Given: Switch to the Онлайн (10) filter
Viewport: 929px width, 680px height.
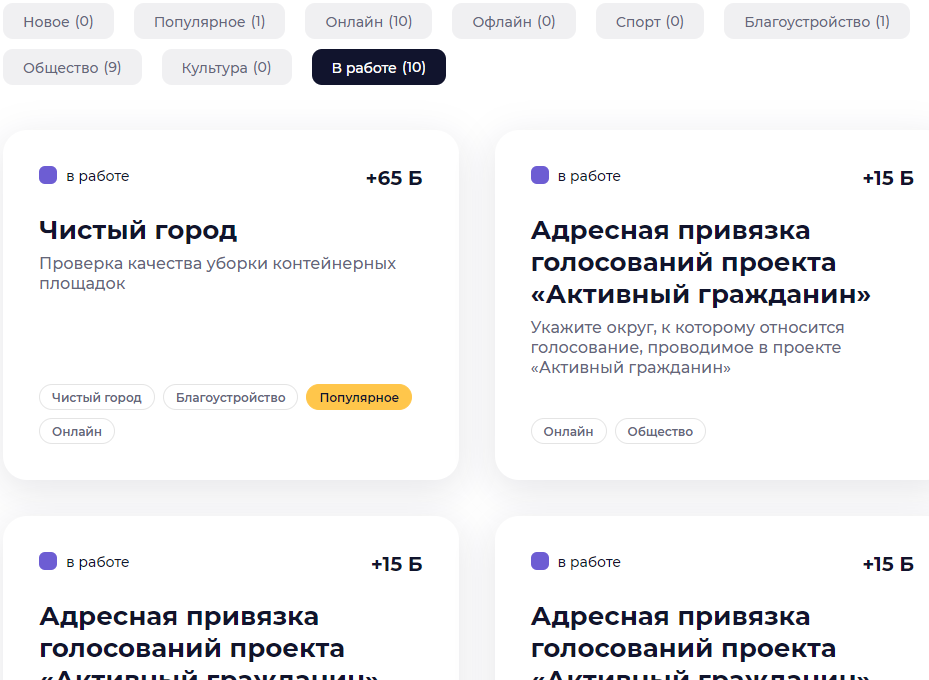Looking at the screenshot, I should click(369, 21).
